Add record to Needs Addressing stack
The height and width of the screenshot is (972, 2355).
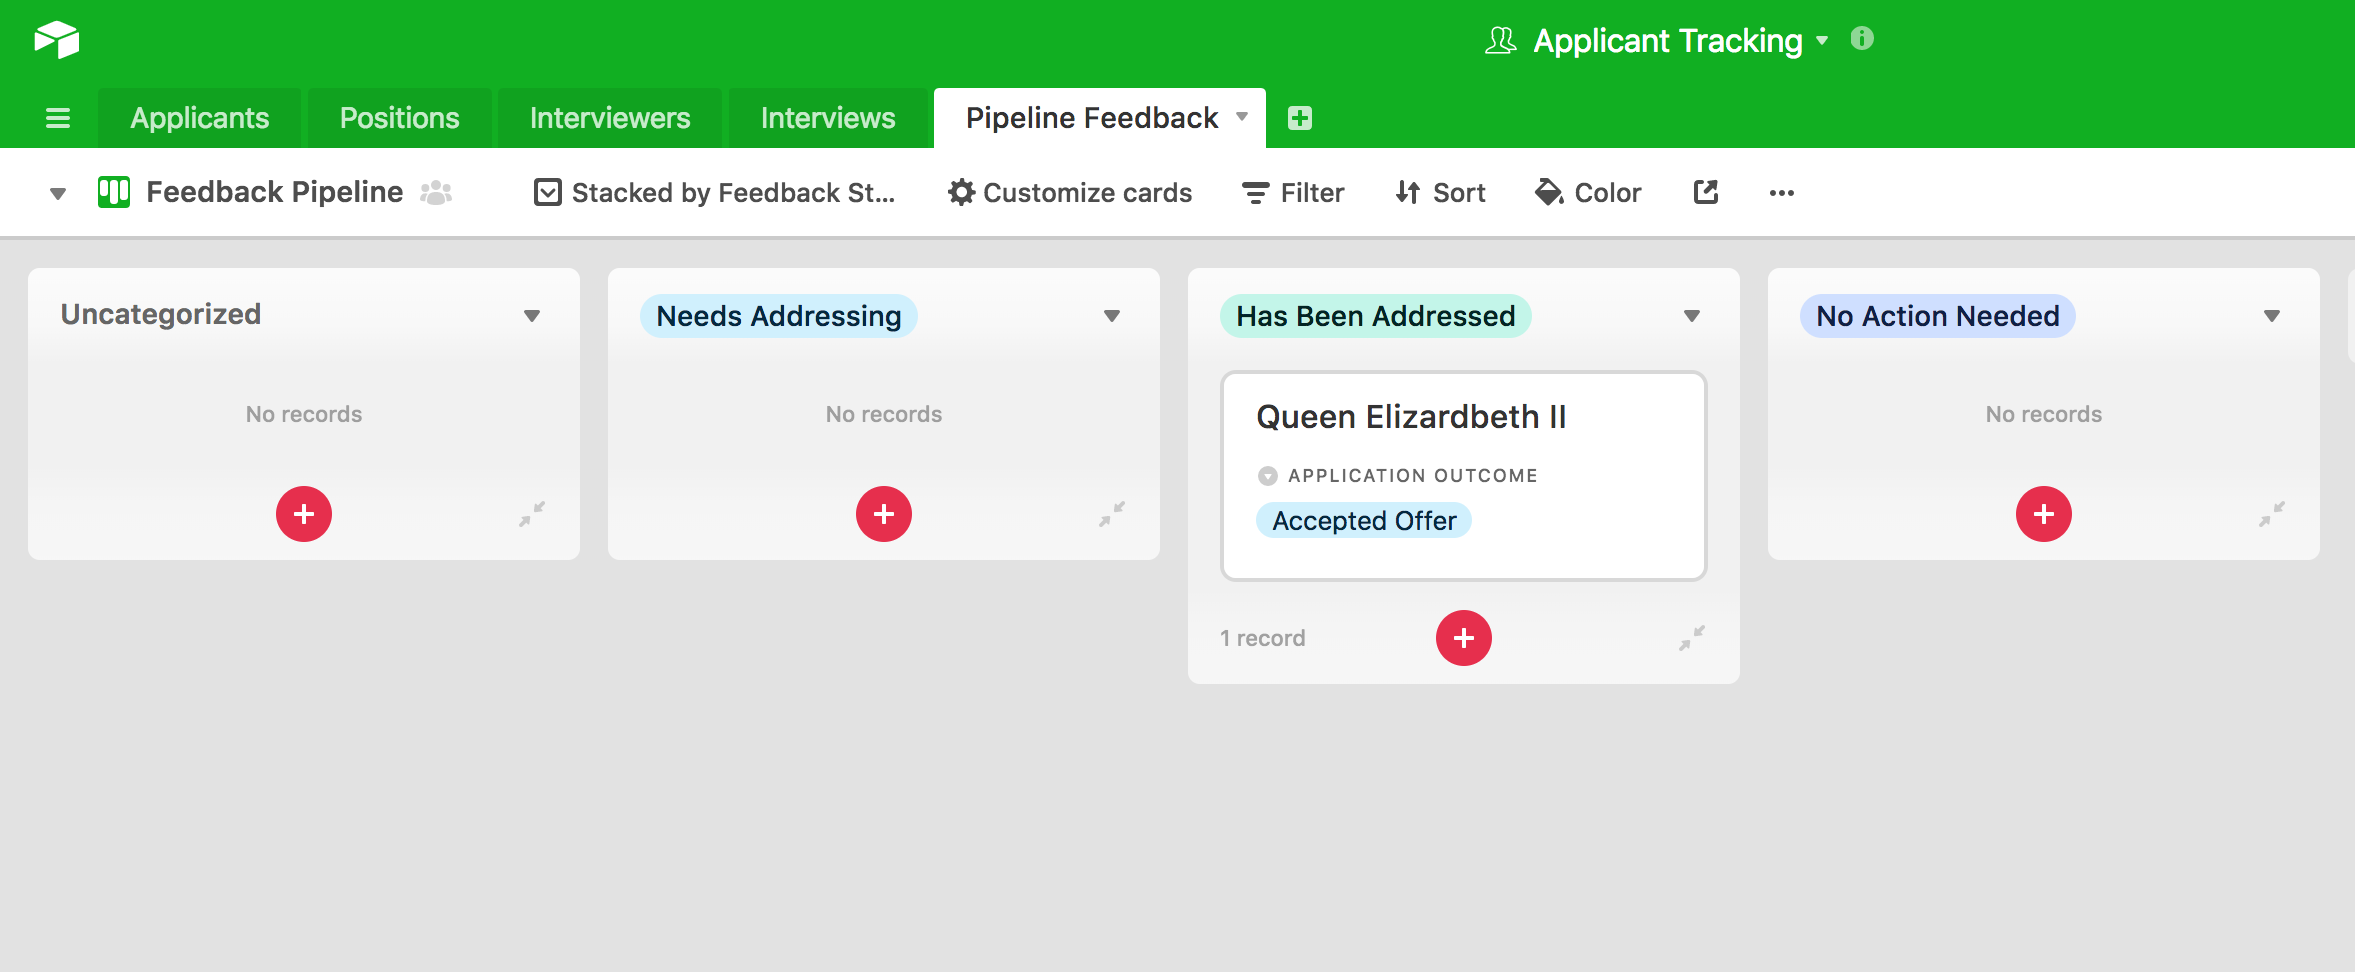(884, 514)
